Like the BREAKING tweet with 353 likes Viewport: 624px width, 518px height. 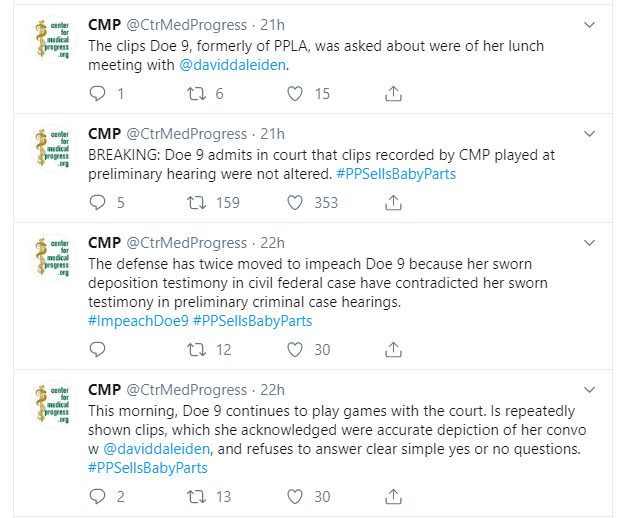click(295, 203)
